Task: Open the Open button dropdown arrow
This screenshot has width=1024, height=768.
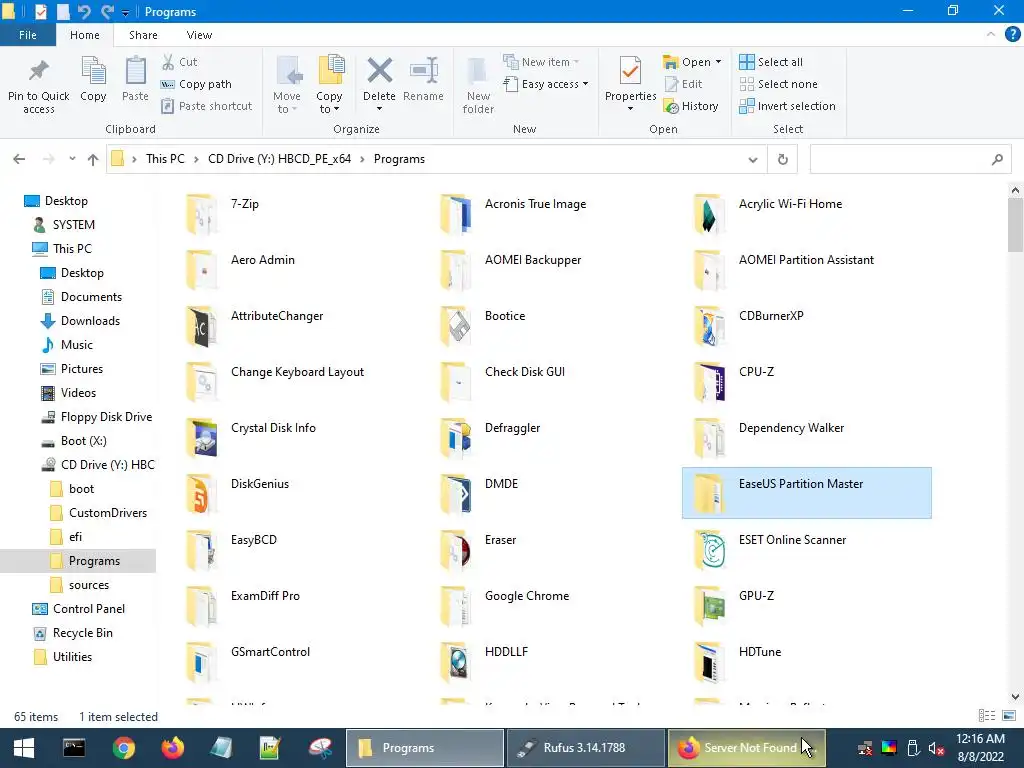Action: coord(718,62)
